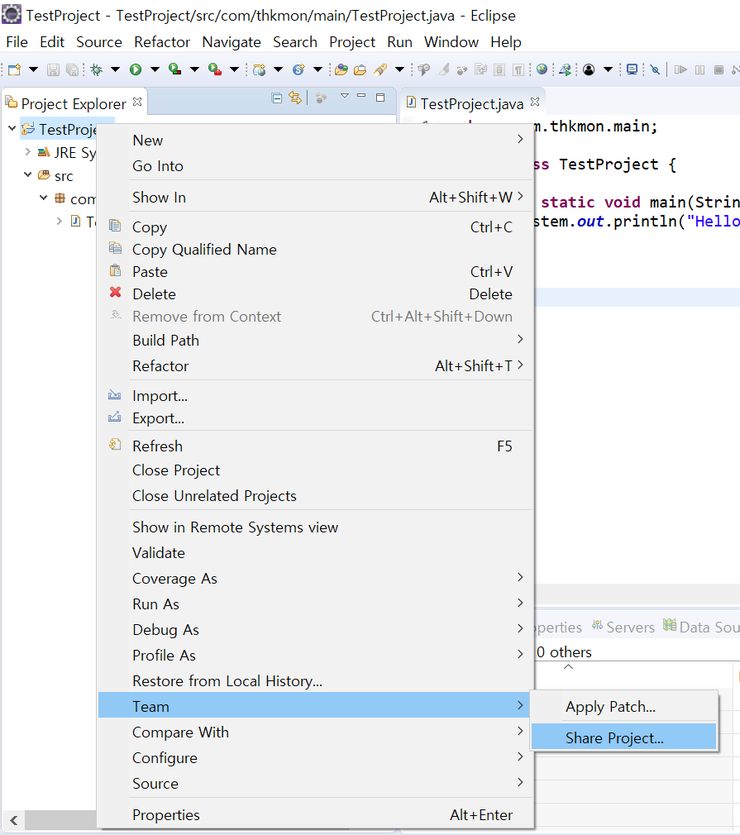Click the Refresh icon in context menu
The image size is (740, 835).
(x=115, y=445)
